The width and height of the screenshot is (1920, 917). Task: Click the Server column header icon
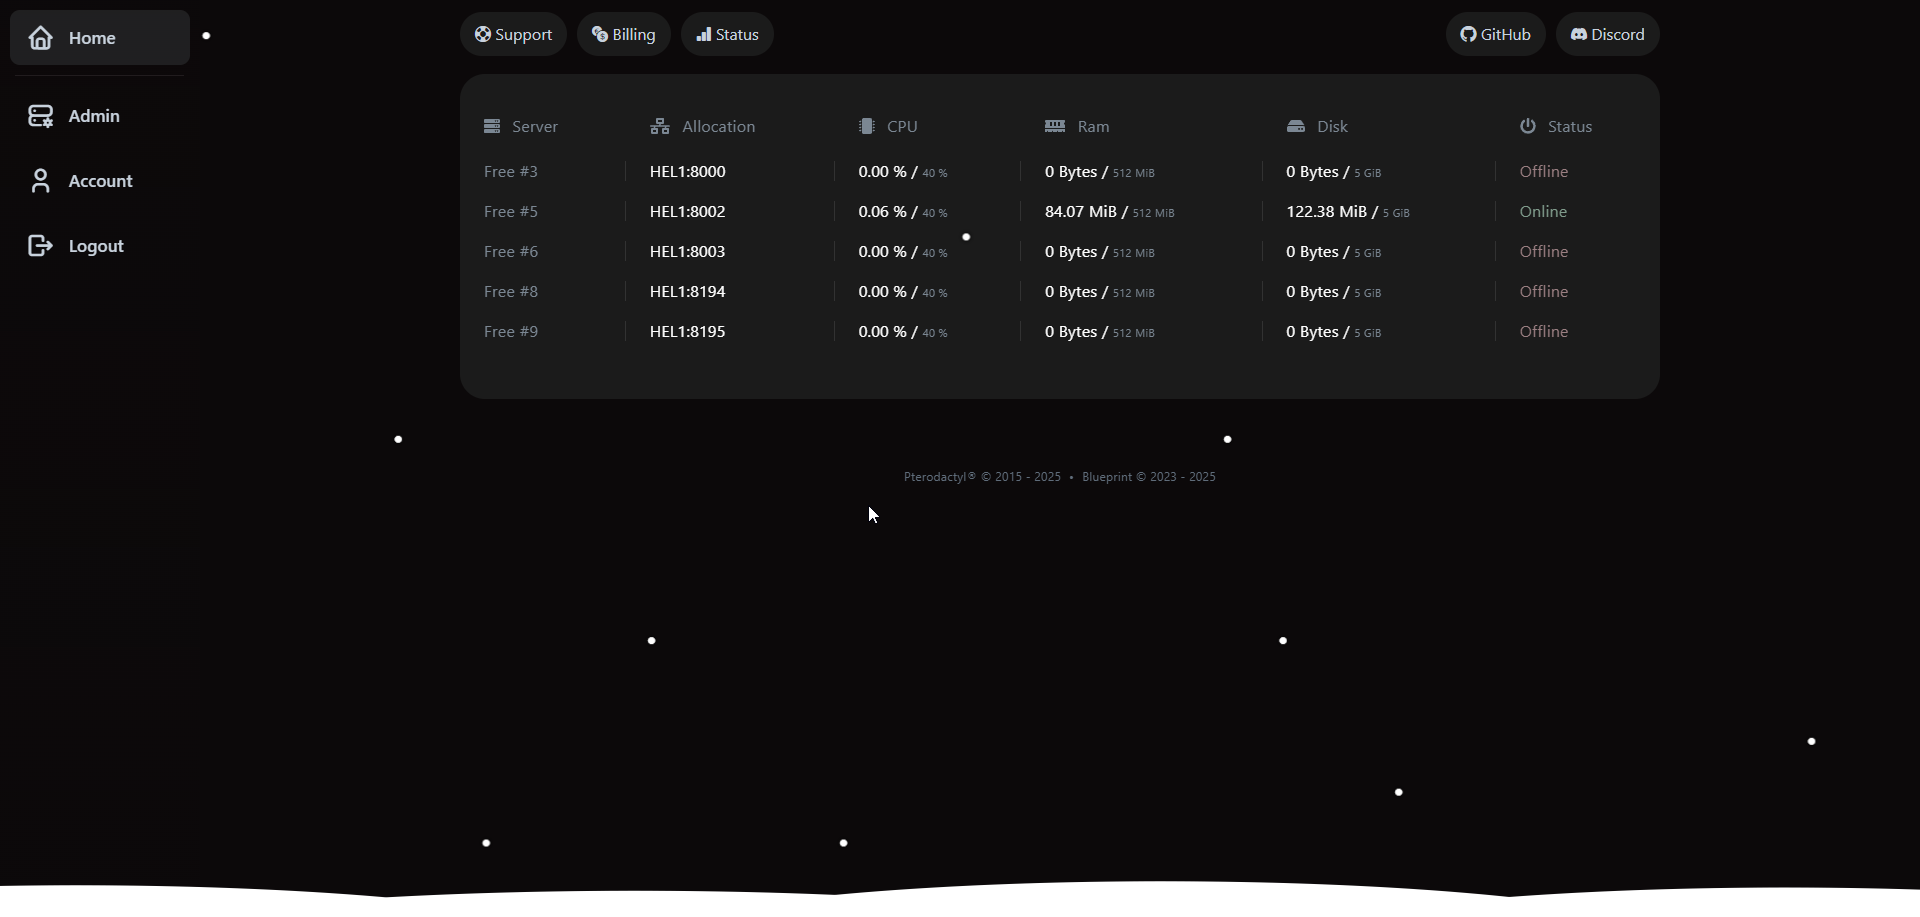click(x=492, y=126)
